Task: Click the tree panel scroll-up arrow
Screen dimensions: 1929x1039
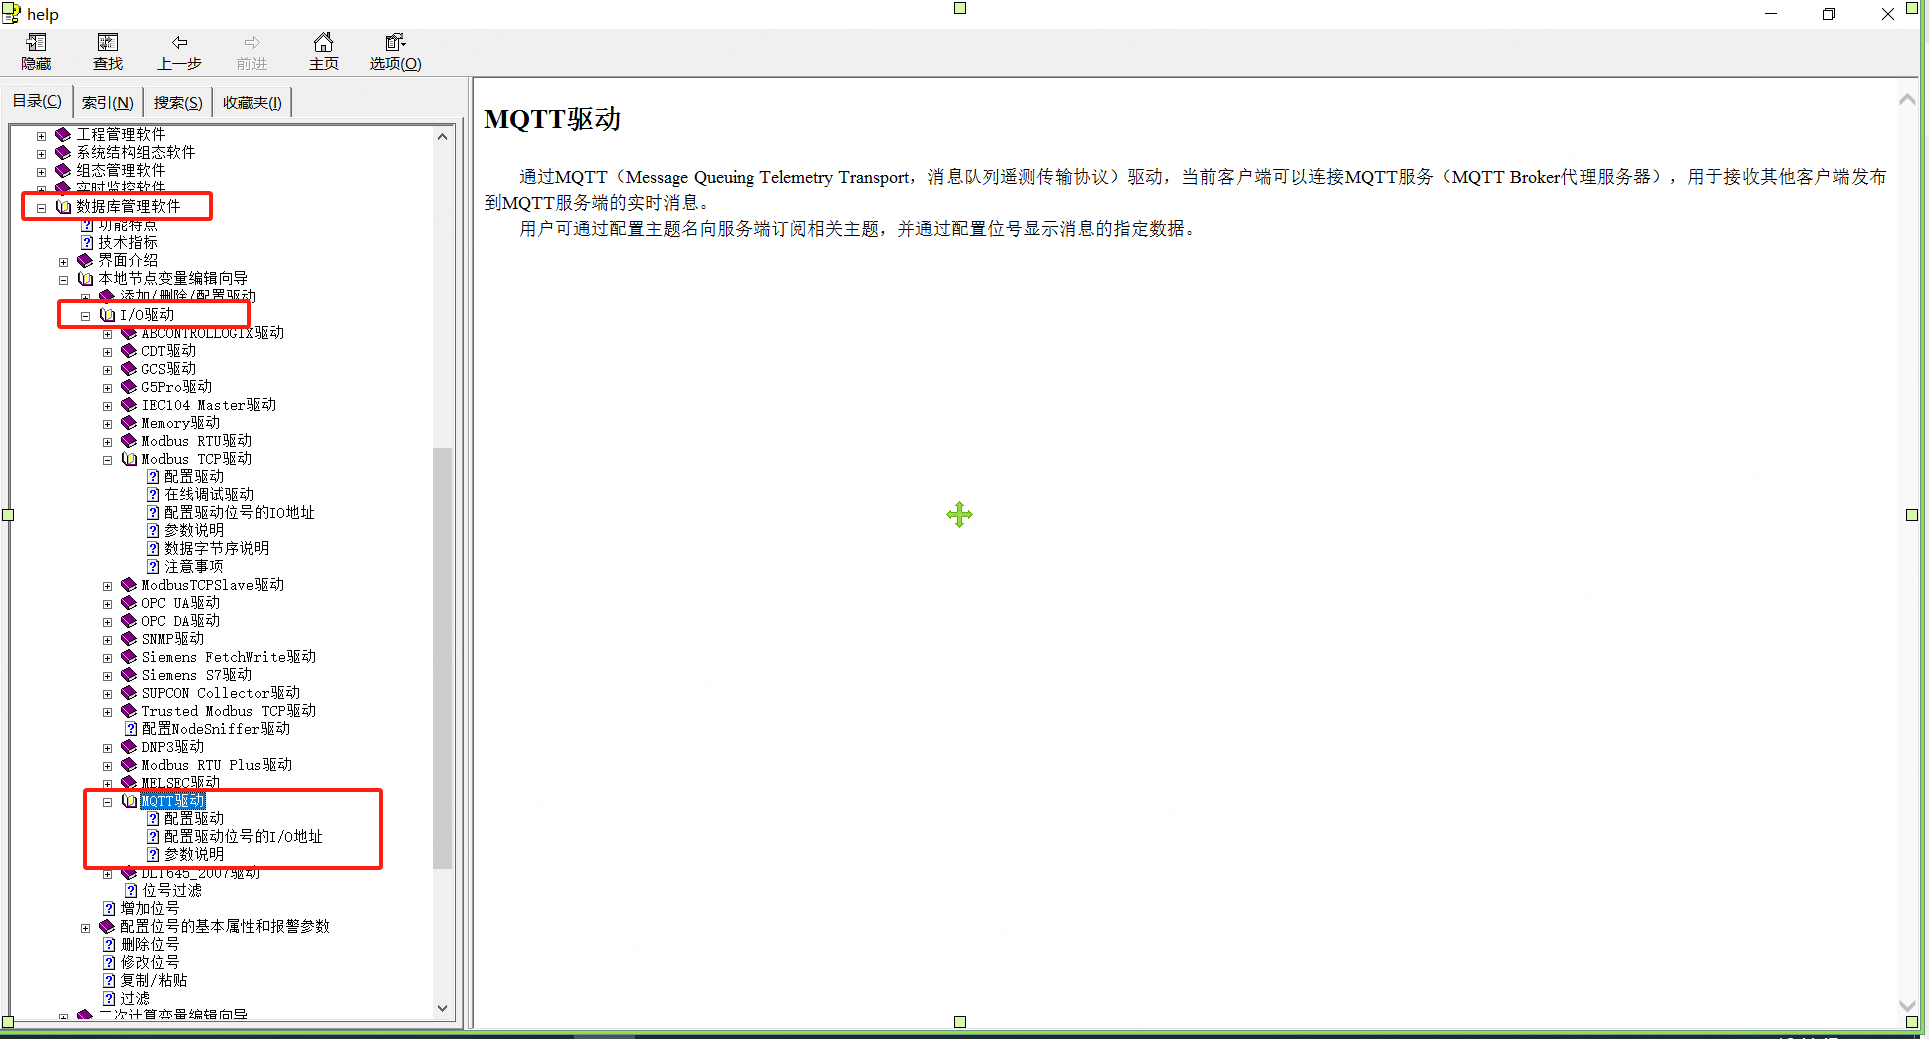Action: (x=442, y=137)
